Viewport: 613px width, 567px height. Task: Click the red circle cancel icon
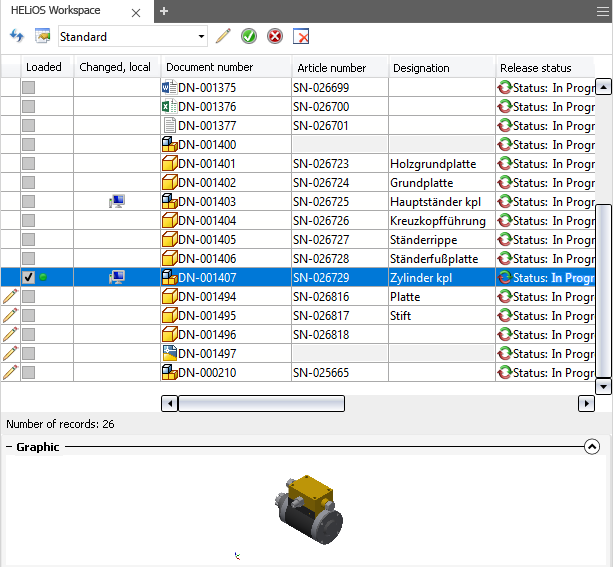274,36
